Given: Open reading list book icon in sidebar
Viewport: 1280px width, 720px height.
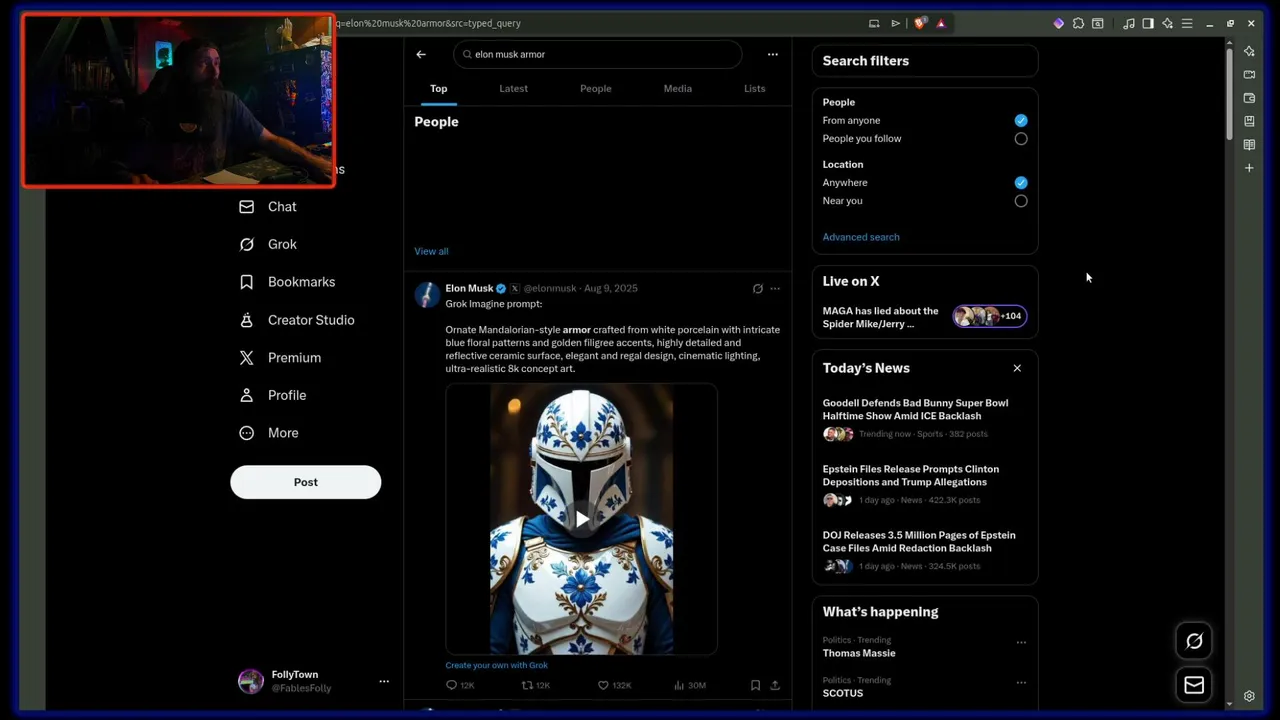Looking at the screenshot, I should [x=1249, y=145].
